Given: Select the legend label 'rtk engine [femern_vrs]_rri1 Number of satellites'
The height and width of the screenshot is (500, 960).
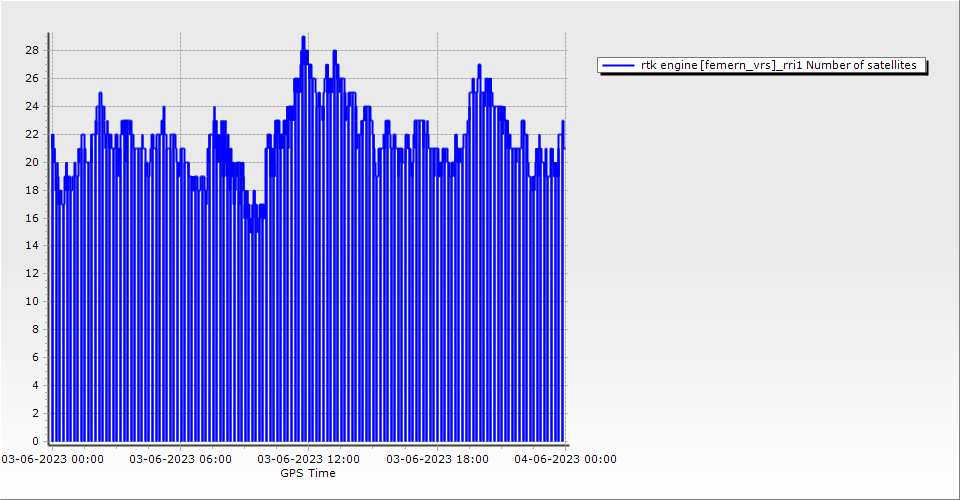Looking at the screenshot, I should pyautogui.click(x=778, y=65).
